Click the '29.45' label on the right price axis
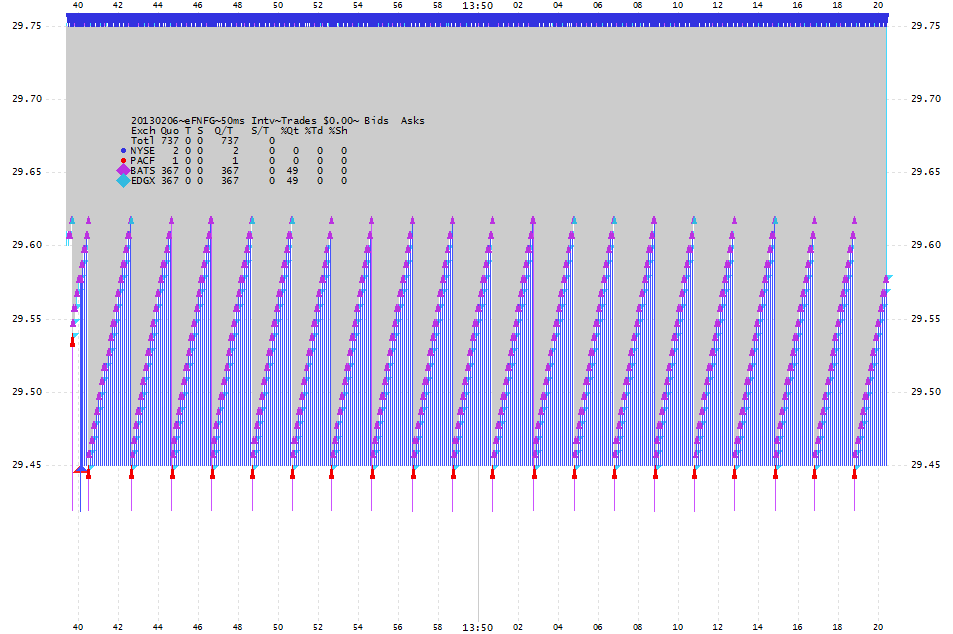Viewport: 953px width, 634px height. 926,465
